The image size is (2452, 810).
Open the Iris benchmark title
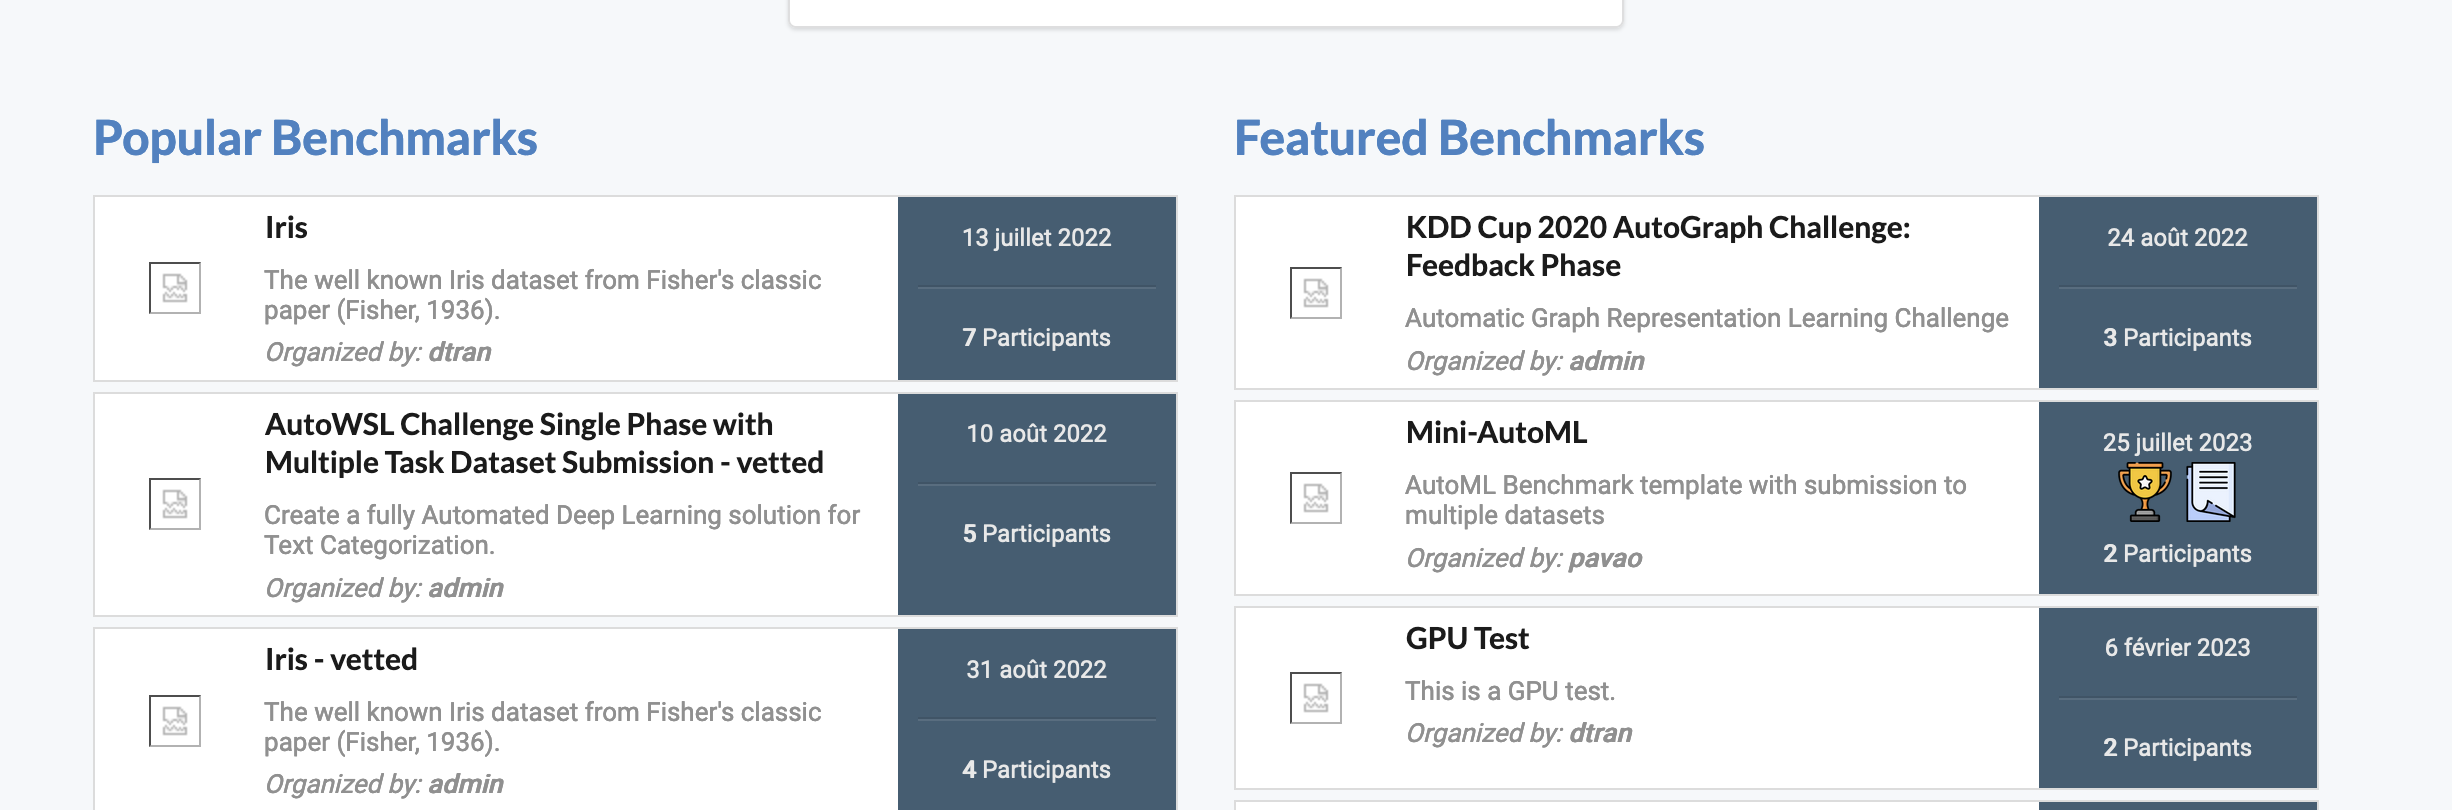pos(286,228)
